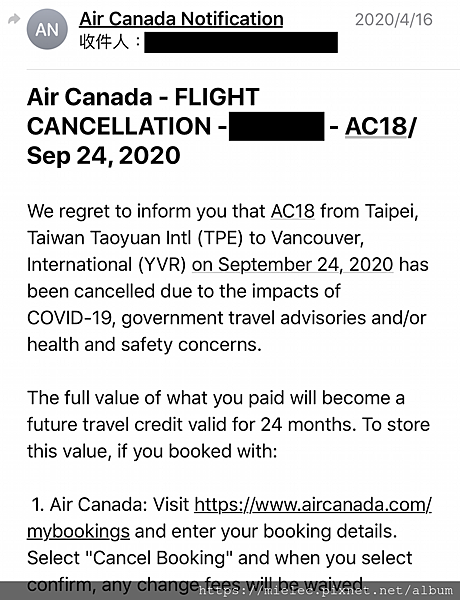Open AC18 flight link in first paragraph

[x=293, y=211]
